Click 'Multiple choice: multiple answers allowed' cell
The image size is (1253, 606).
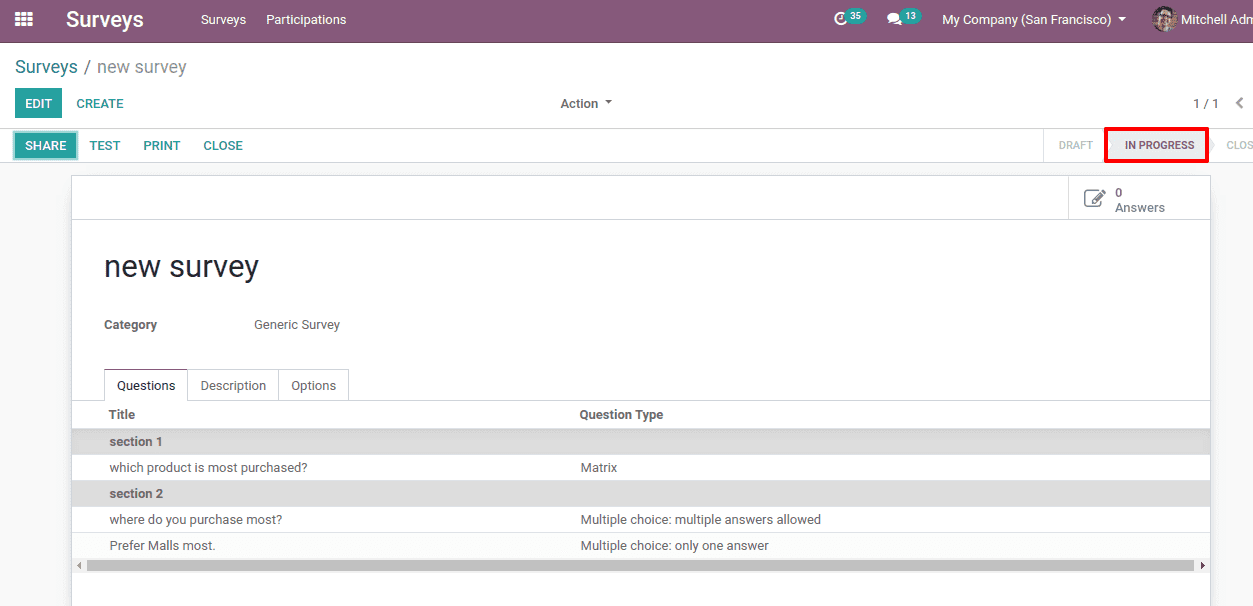701,519
